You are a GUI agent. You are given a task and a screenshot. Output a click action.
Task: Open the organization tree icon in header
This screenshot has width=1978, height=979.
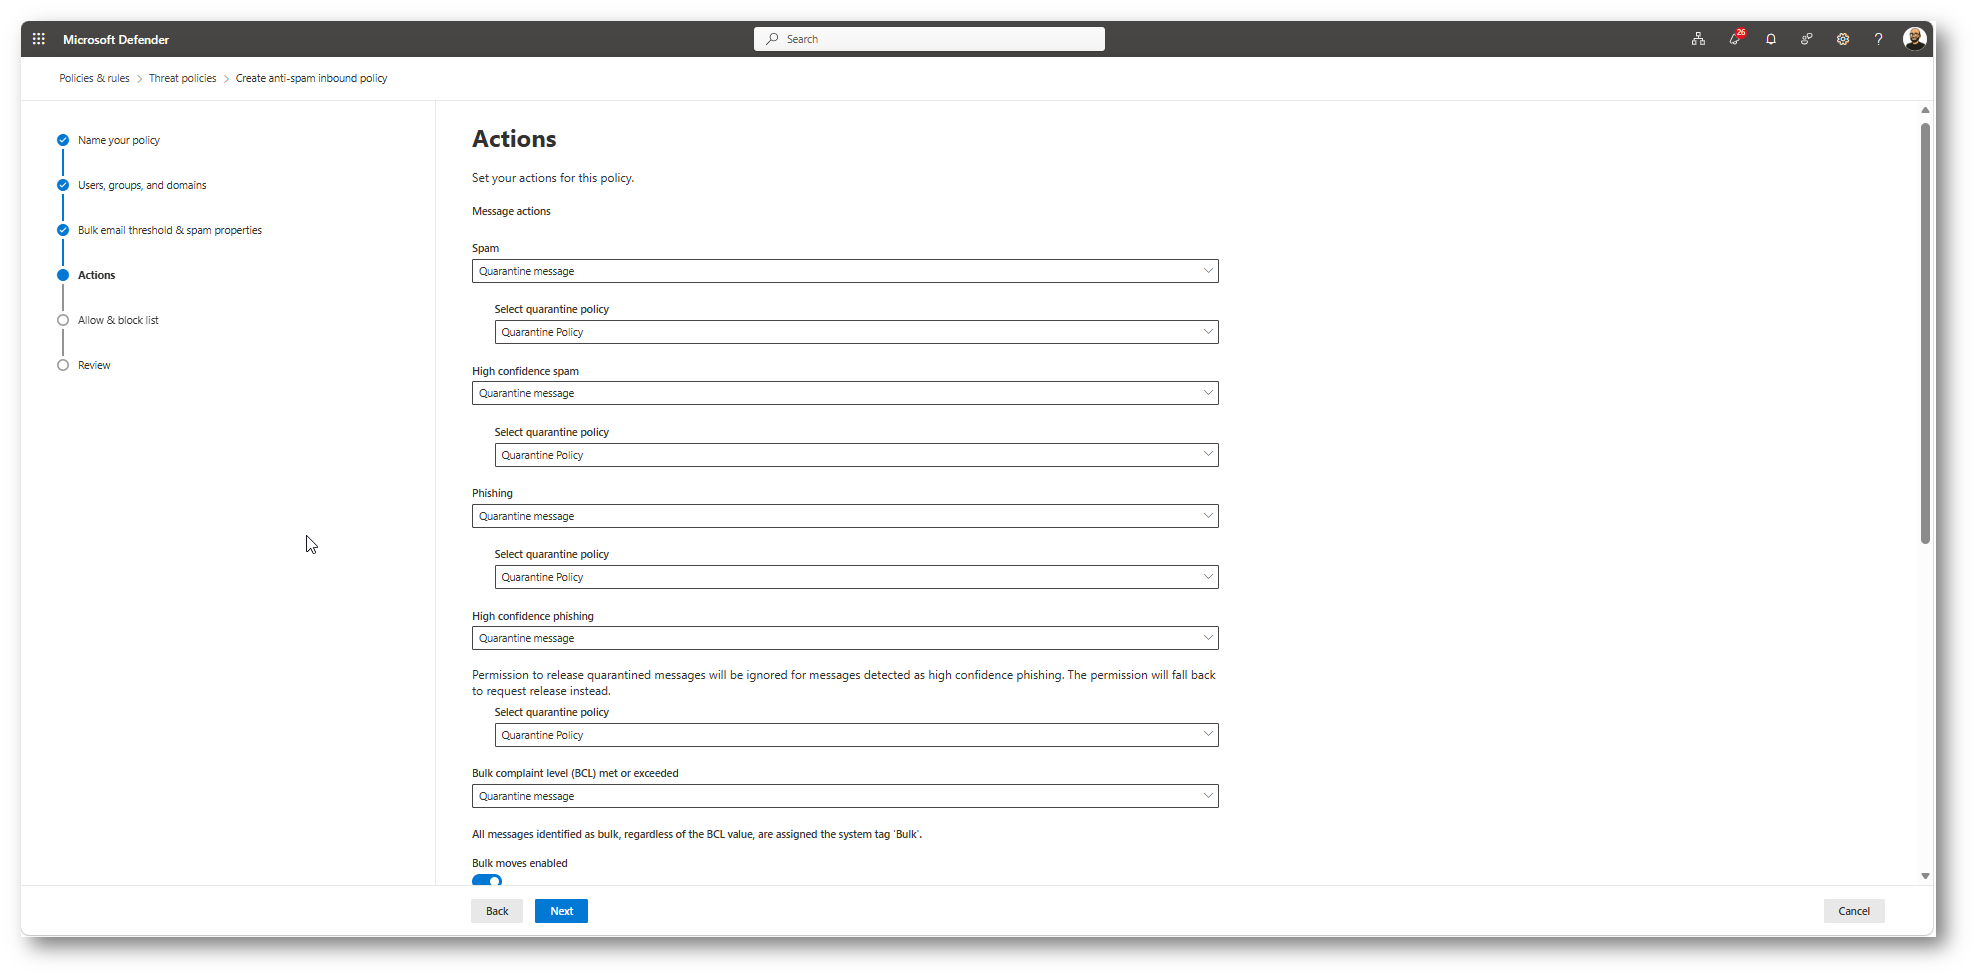click(1698, 39)
